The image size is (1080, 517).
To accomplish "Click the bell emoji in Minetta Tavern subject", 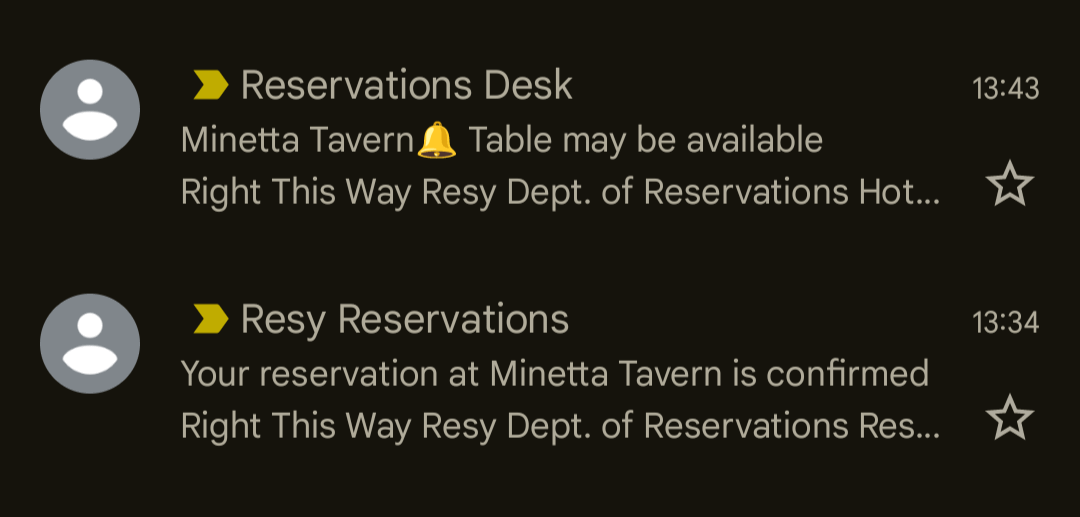I will (x=437, y=140).
